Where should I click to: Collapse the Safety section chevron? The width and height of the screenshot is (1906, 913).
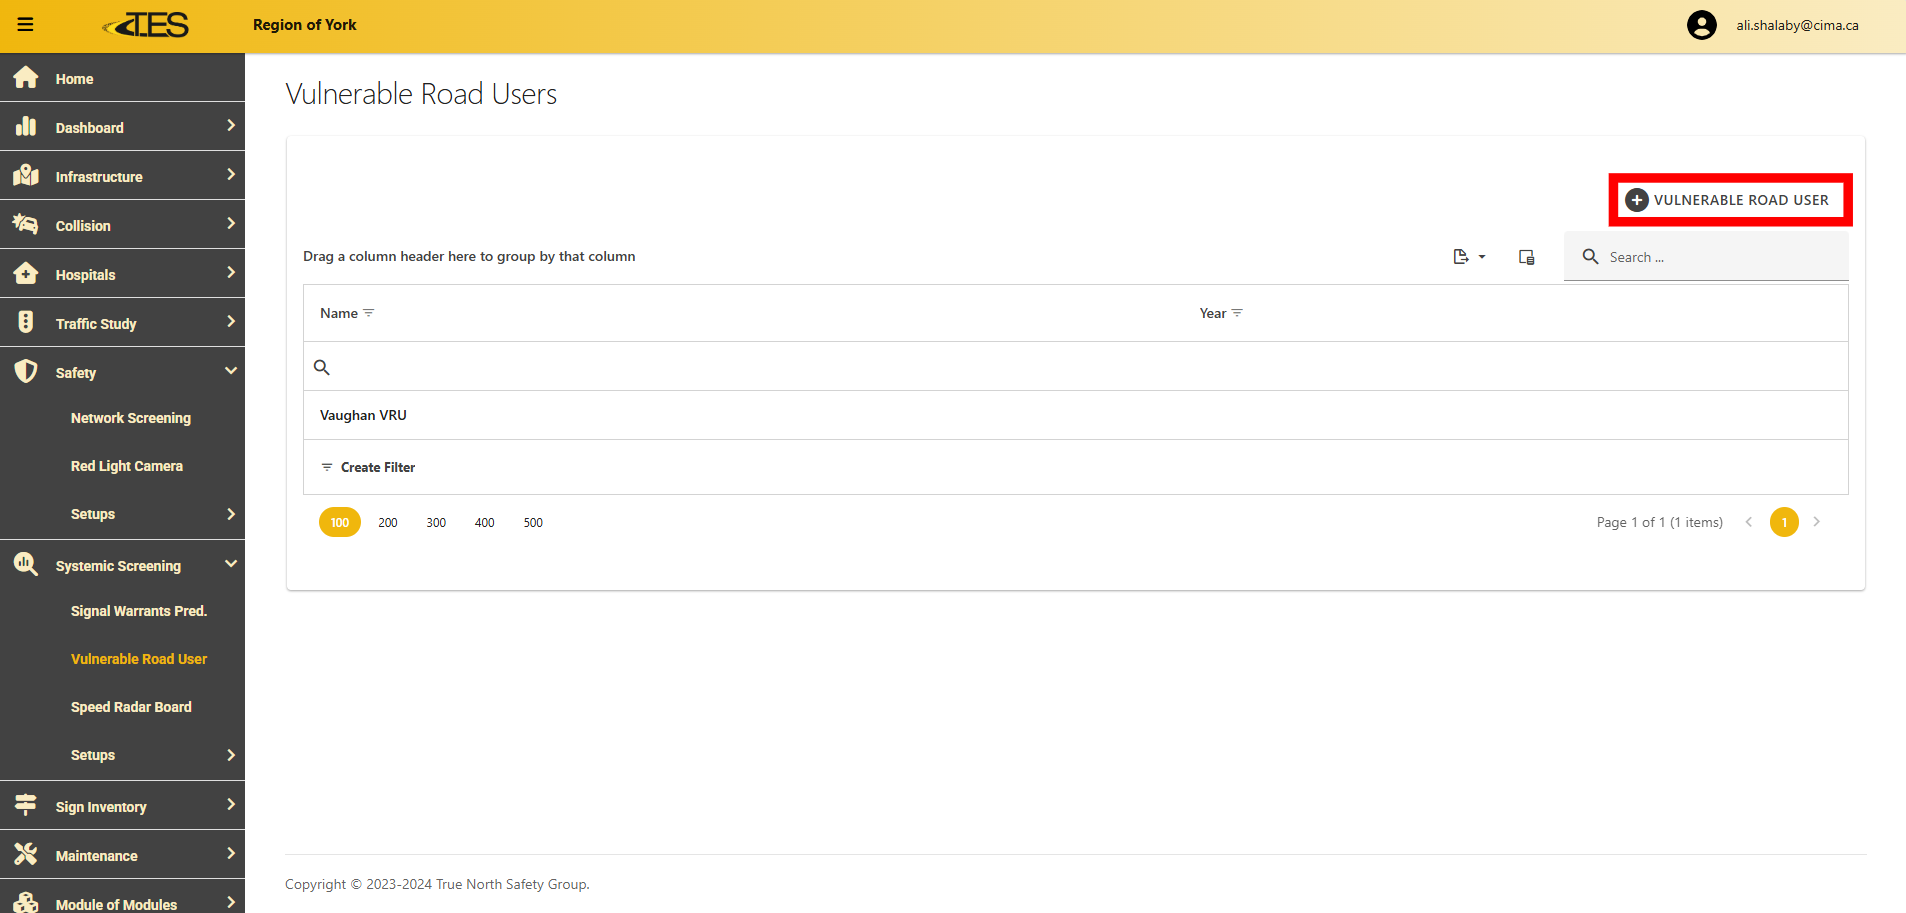(231, 371)
